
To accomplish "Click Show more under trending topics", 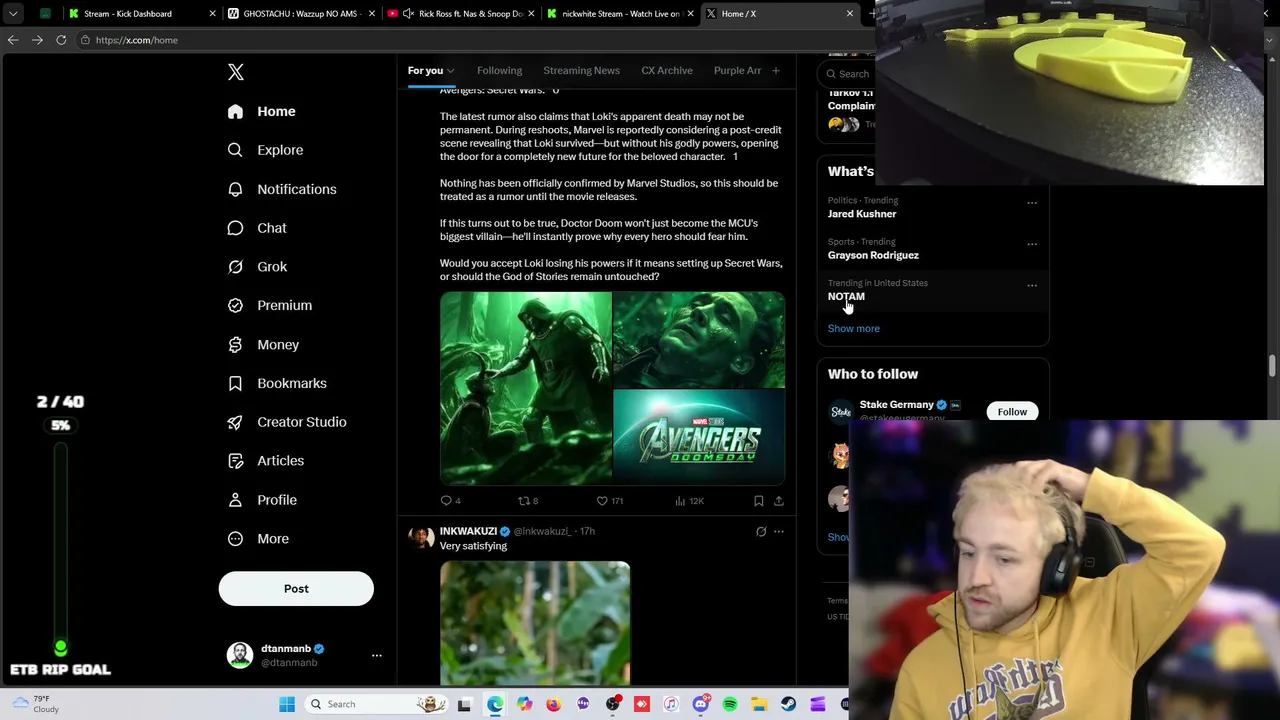I will coord(853,329).
